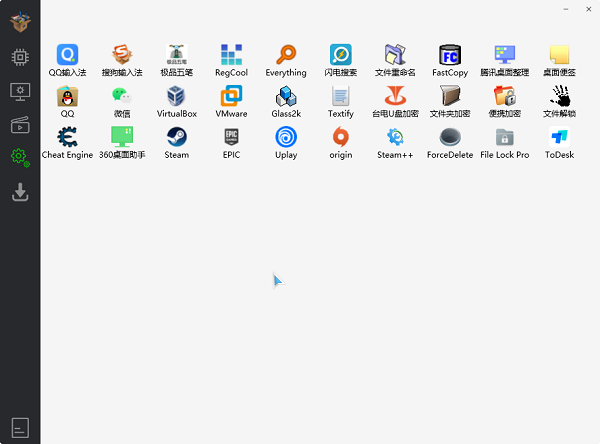Image resolution: width=600 pixels, height=444 pixels.
Task: Launch Uplay
Action: 286,142
